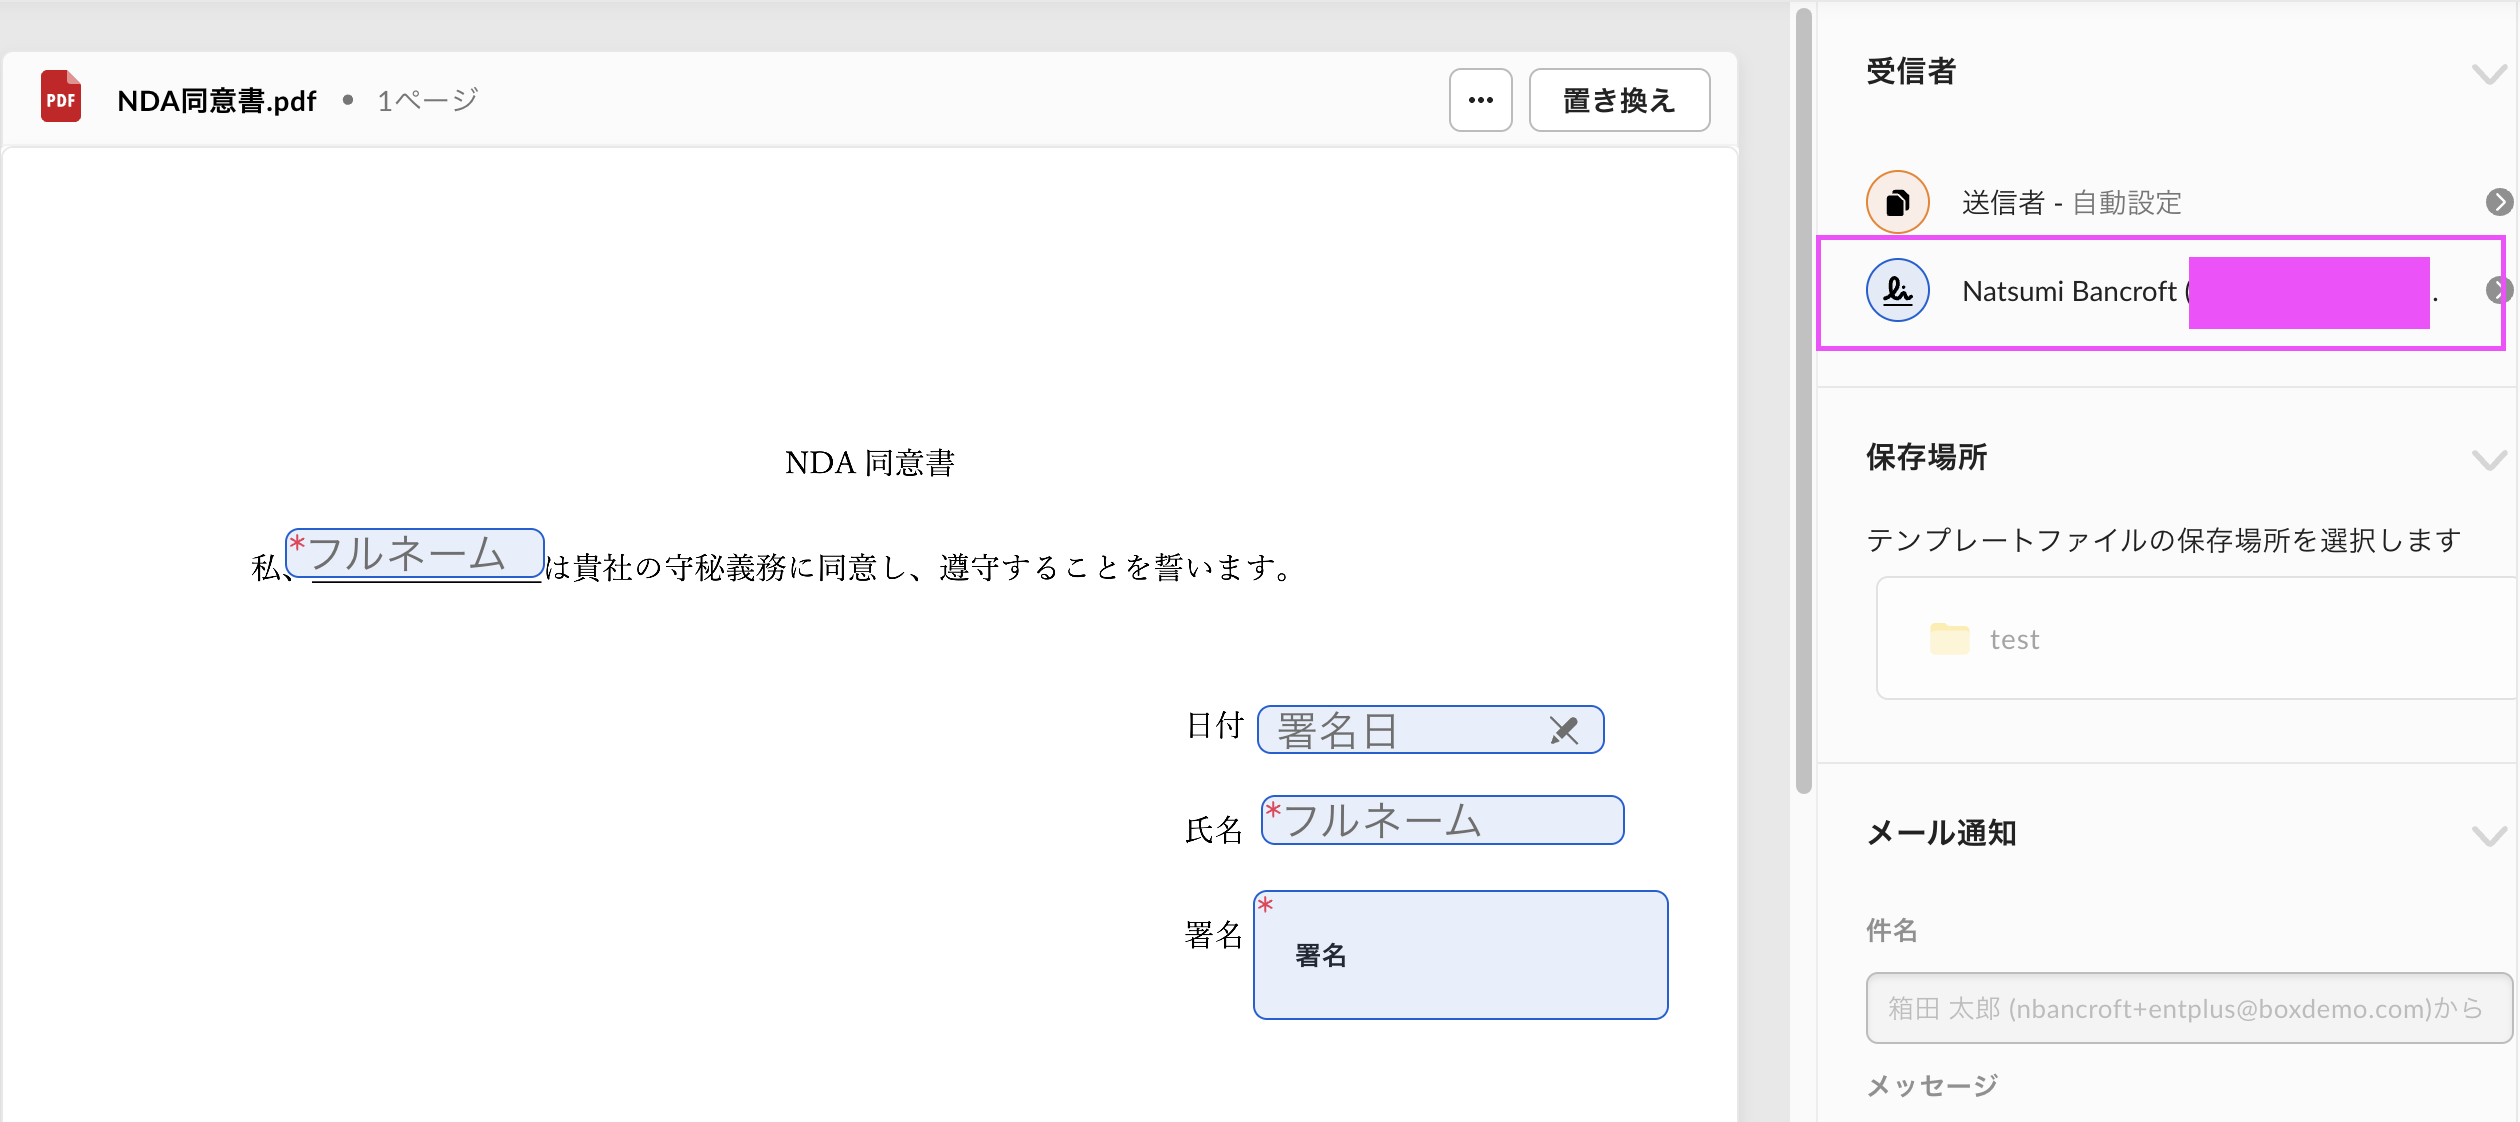Click the vertical document scrollbar
The image size is (2520, 1122).
click(1803, 400)
